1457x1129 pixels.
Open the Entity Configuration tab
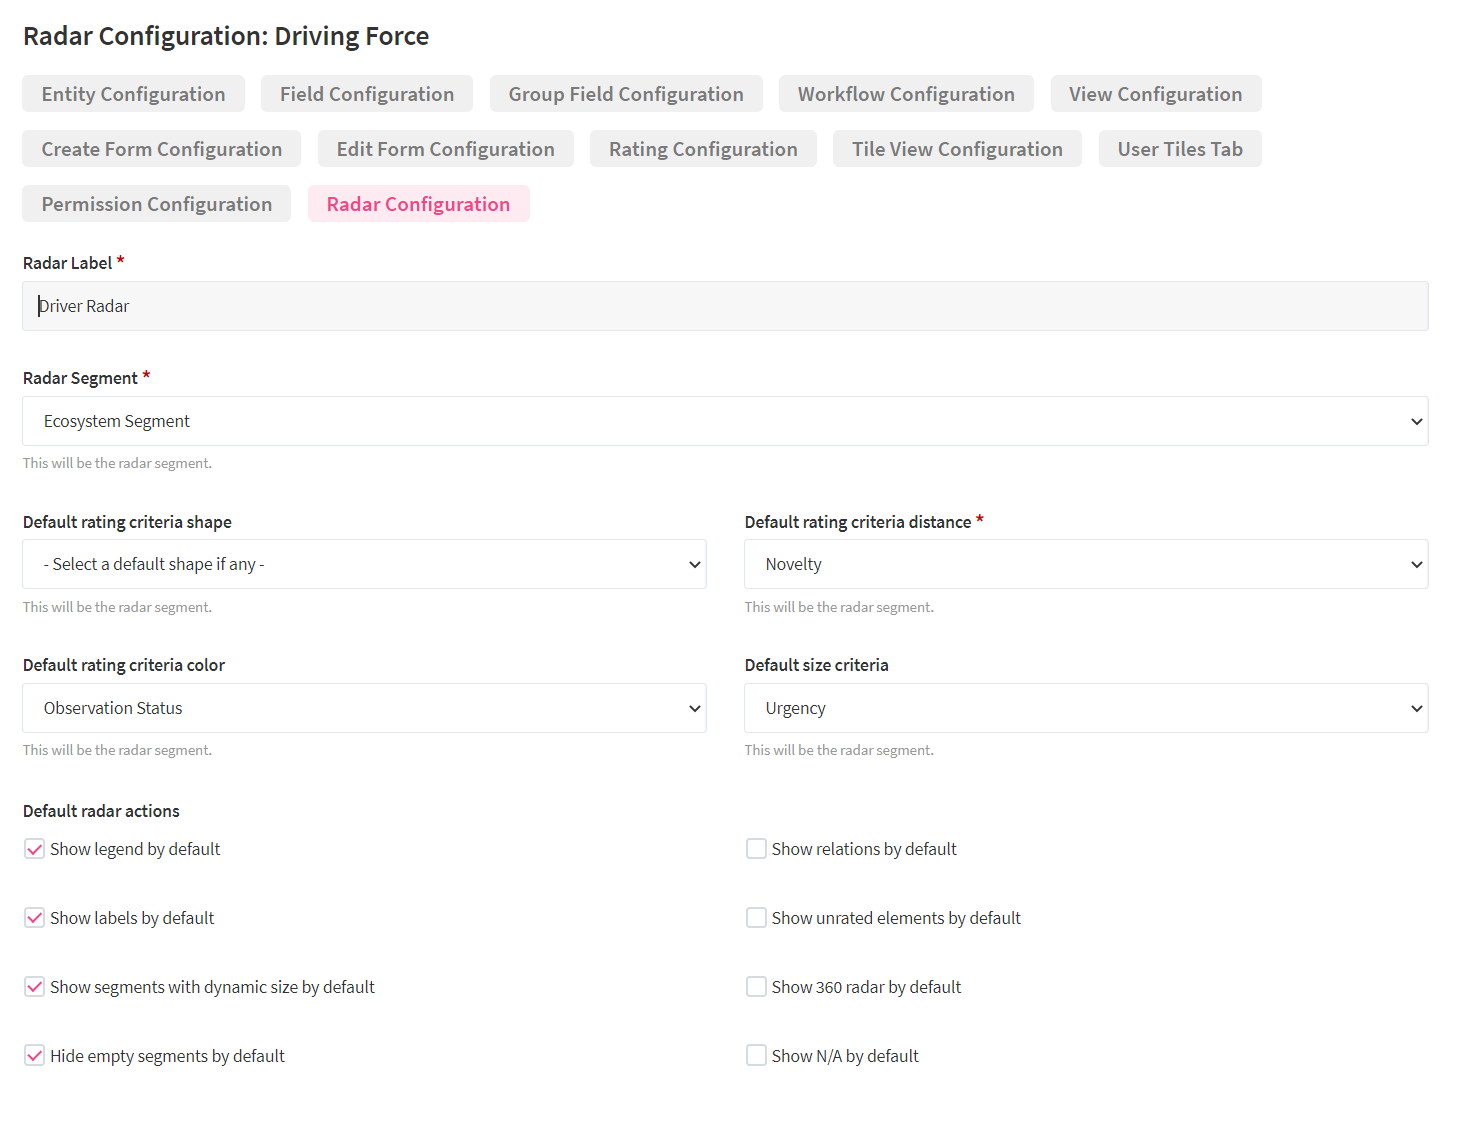click(x=133, y=94)
